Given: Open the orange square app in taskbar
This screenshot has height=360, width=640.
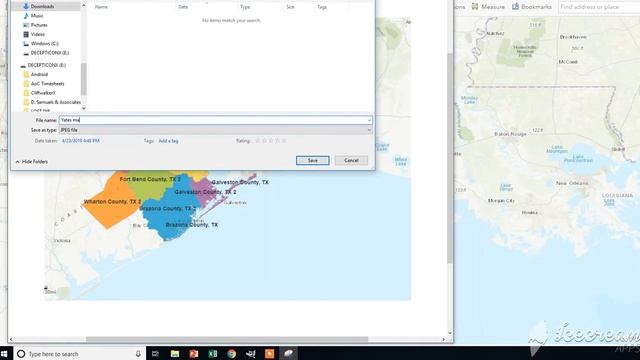Looking at the screenshot, I should (x=269, y=354).
